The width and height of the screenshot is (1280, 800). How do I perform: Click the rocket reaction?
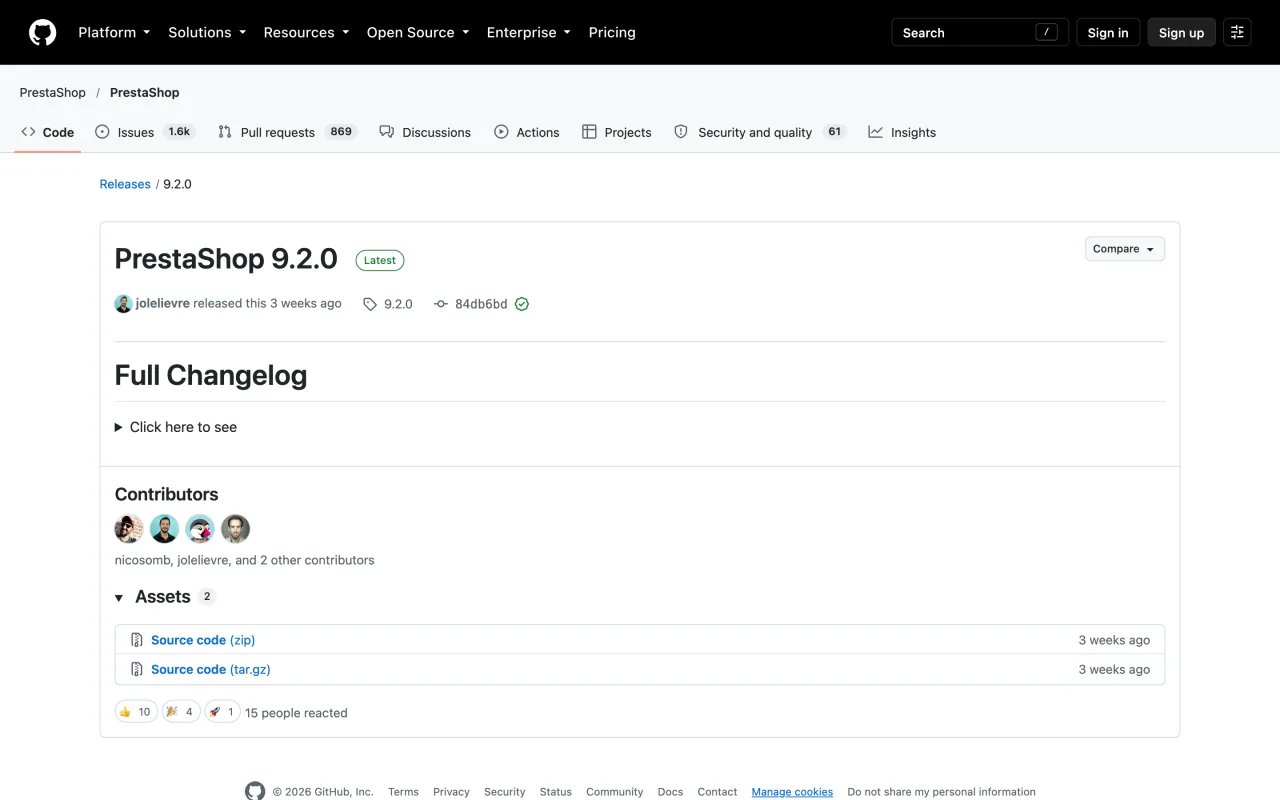pyautogui.click(x=222, y=712)
